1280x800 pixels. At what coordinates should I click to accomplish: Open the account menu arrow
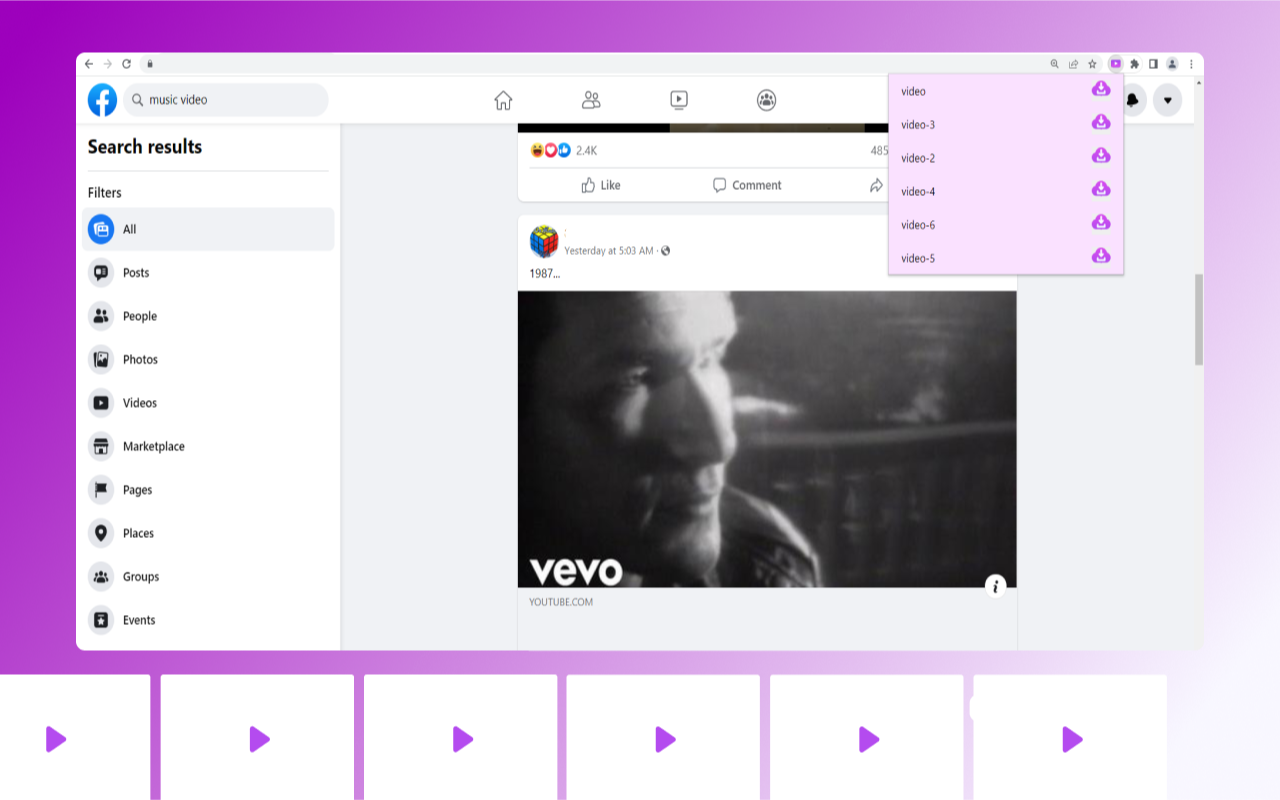tap(1167, 100)
